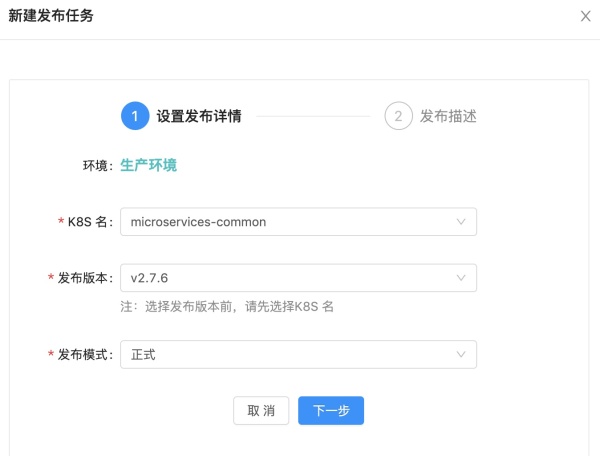The height and width of the screenshot is (456, 600).
Task: Click the 新建发布任务 dialog title
Action: [x=51, y=16]
